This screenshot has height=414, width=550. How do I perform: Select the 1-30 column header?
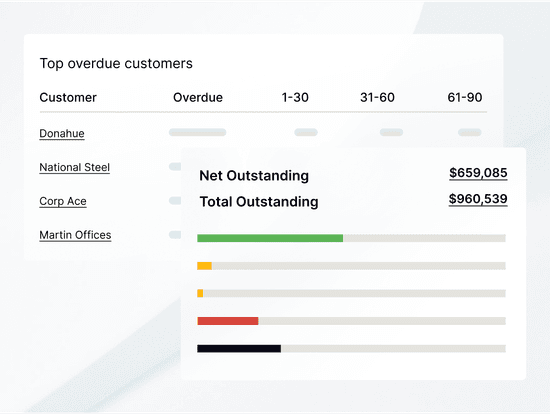click(x=295, y=97)
